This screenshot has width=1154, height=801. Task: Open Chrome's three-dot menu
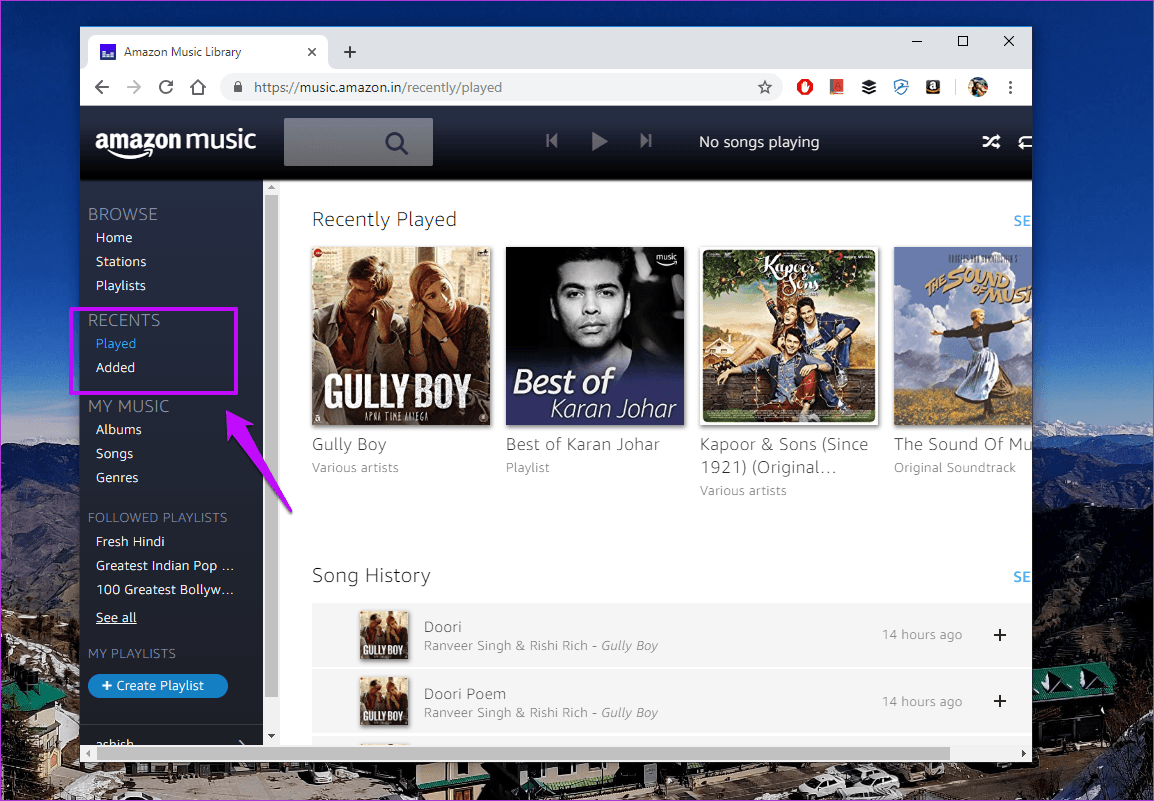[1010, 88]
